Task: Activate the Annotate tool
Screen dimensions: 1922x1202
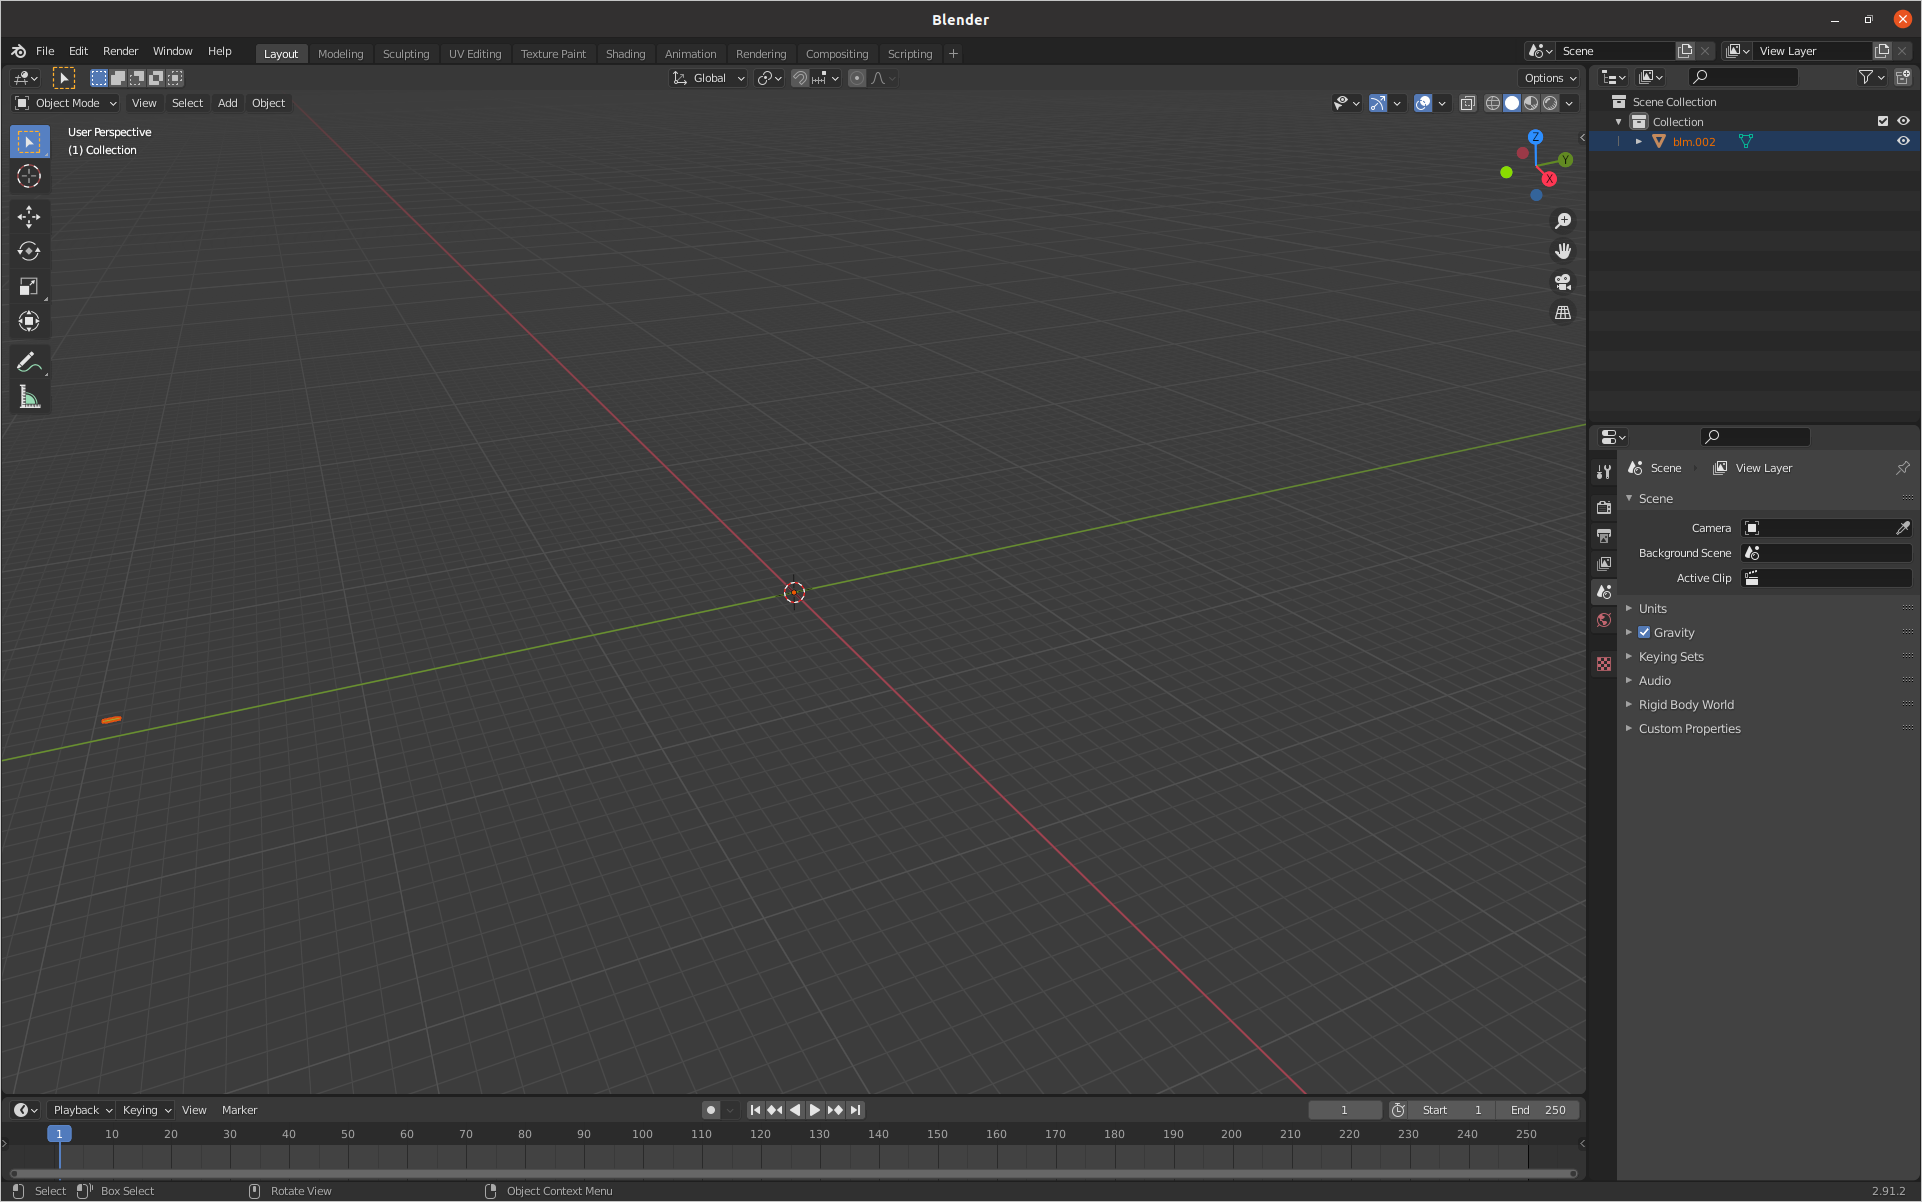Action: click(x=29, y=361)
